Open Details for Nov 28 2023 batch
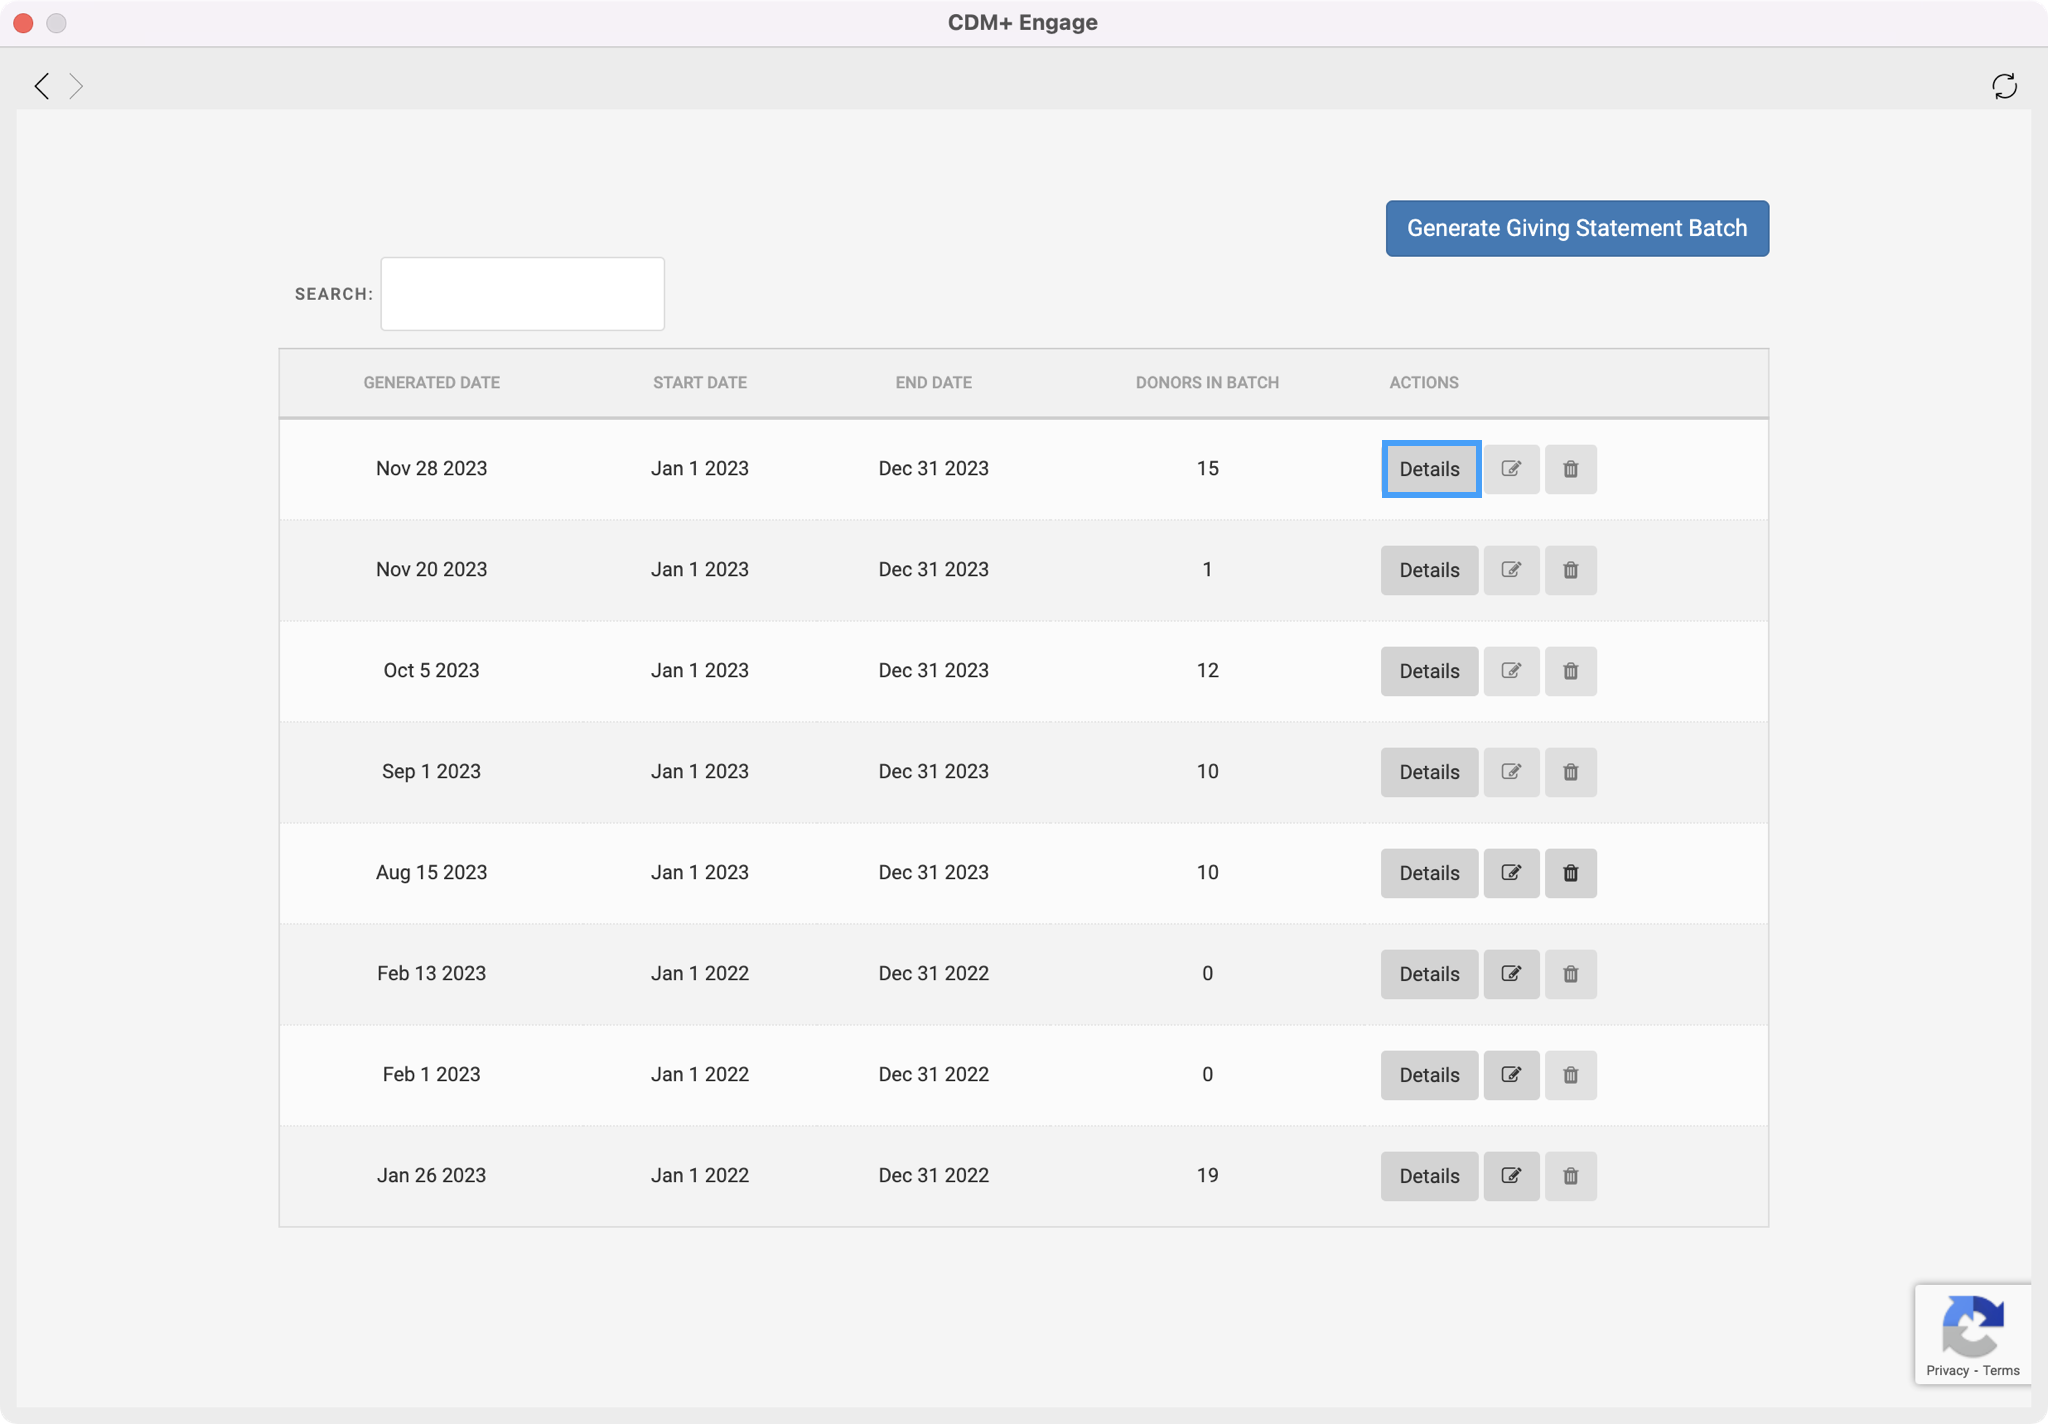This screenshot has width=2048, height=1424. [x=1429, y=469]
